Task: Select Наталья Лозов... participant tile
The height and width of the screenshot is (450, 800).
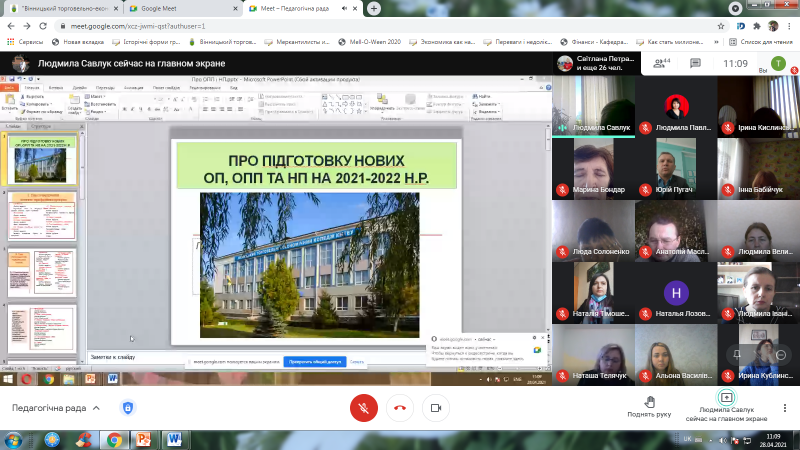Action: tap(676, 293)
